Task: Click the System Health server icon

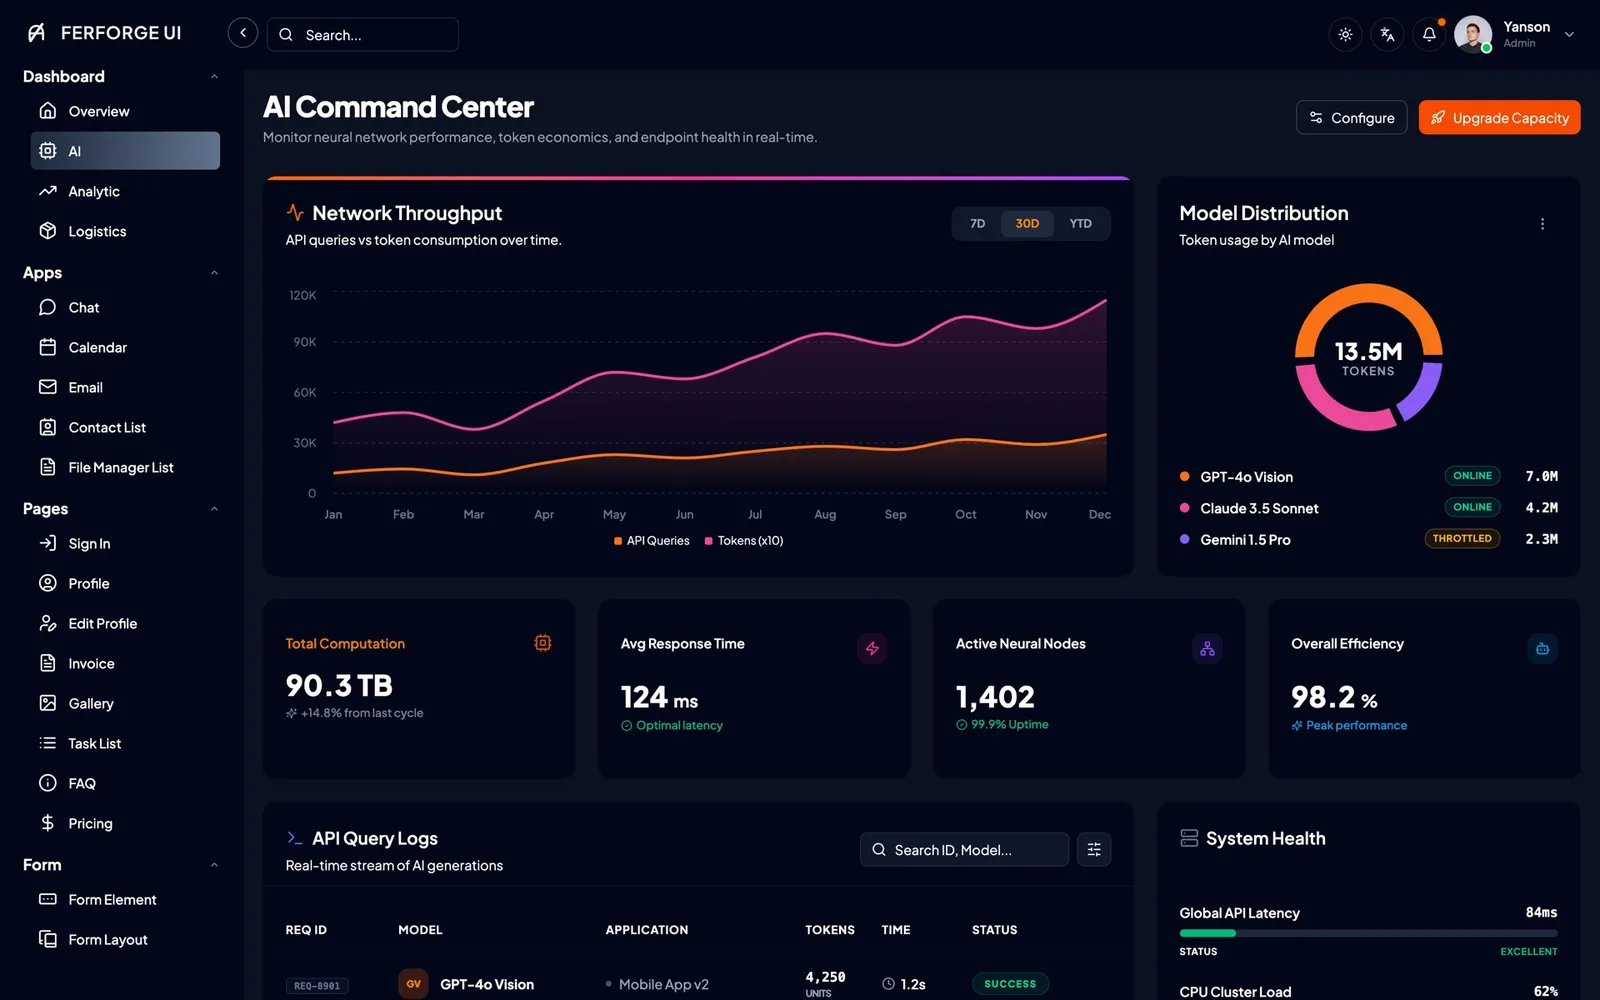Action: [1189, 838]
